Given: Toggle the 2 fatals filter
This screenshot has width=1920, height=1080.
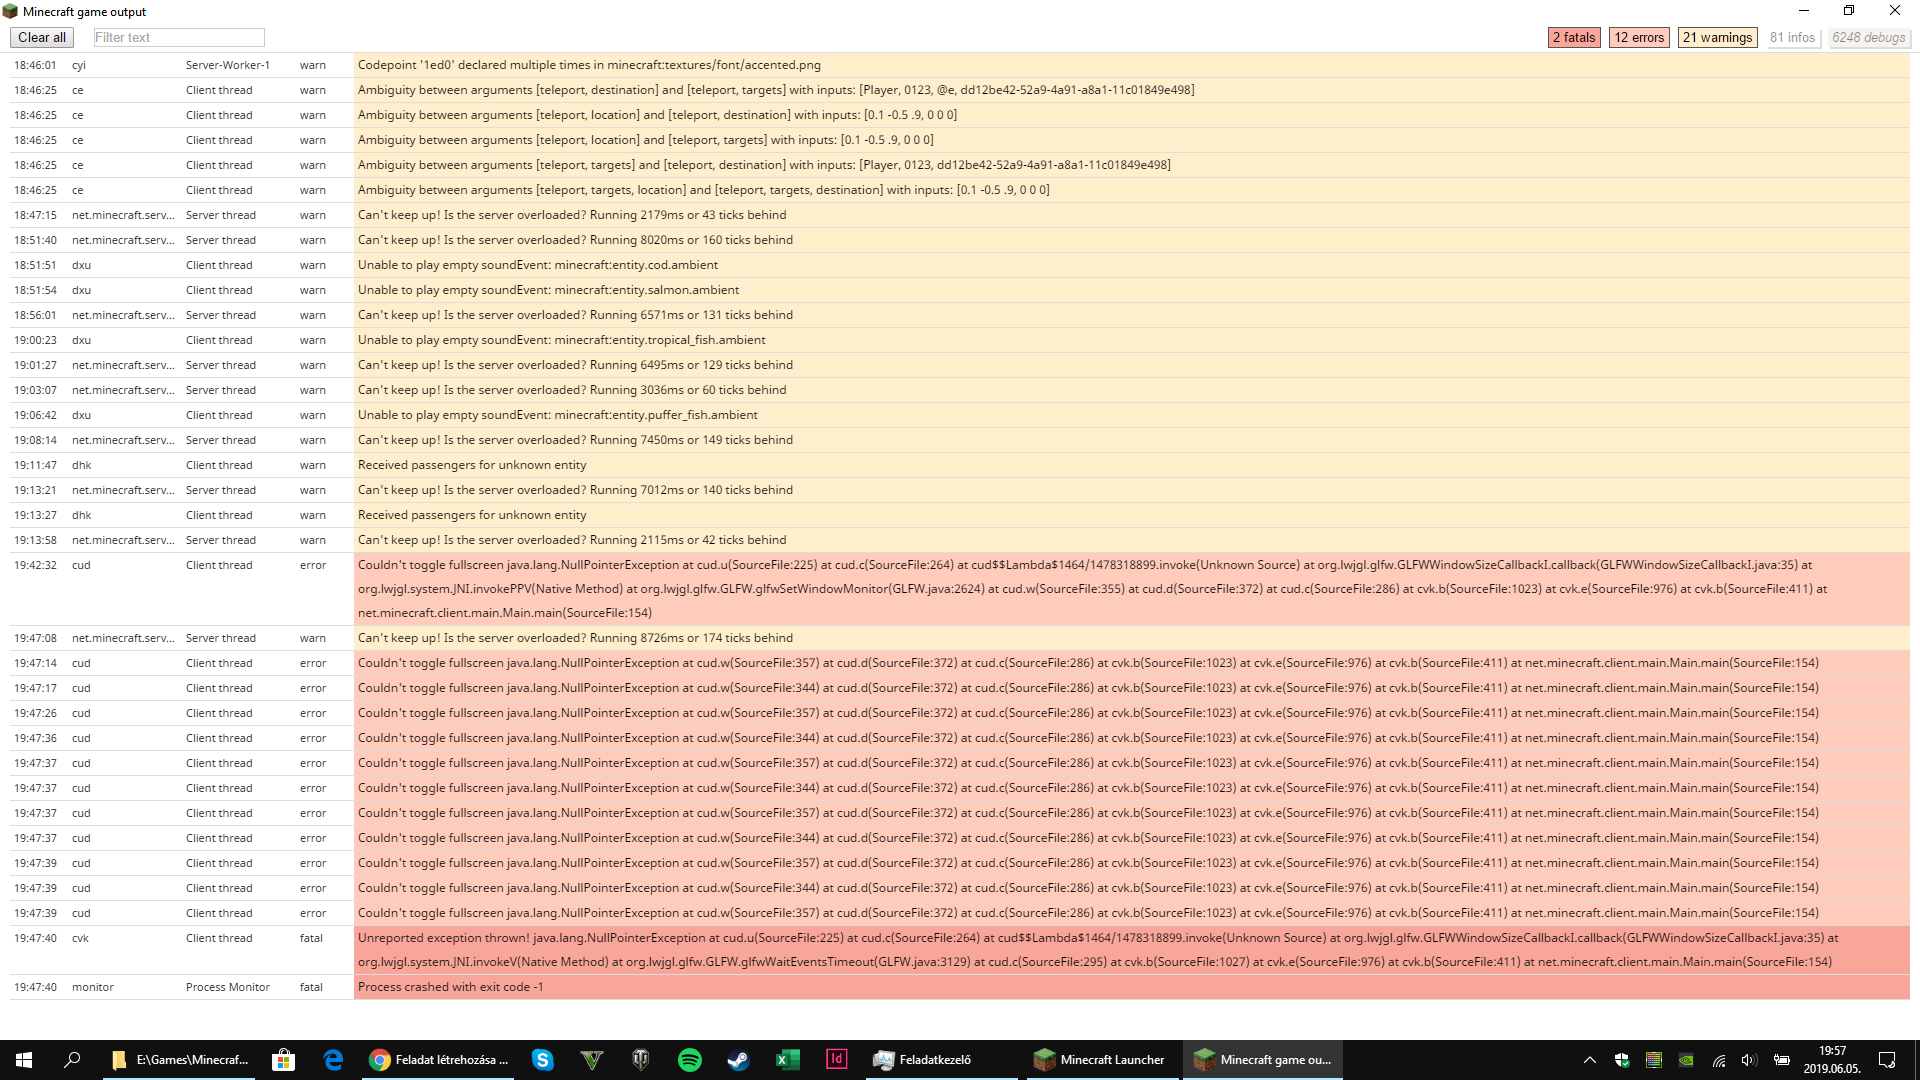Looking at the screenshot, I should click(1573, 38).
